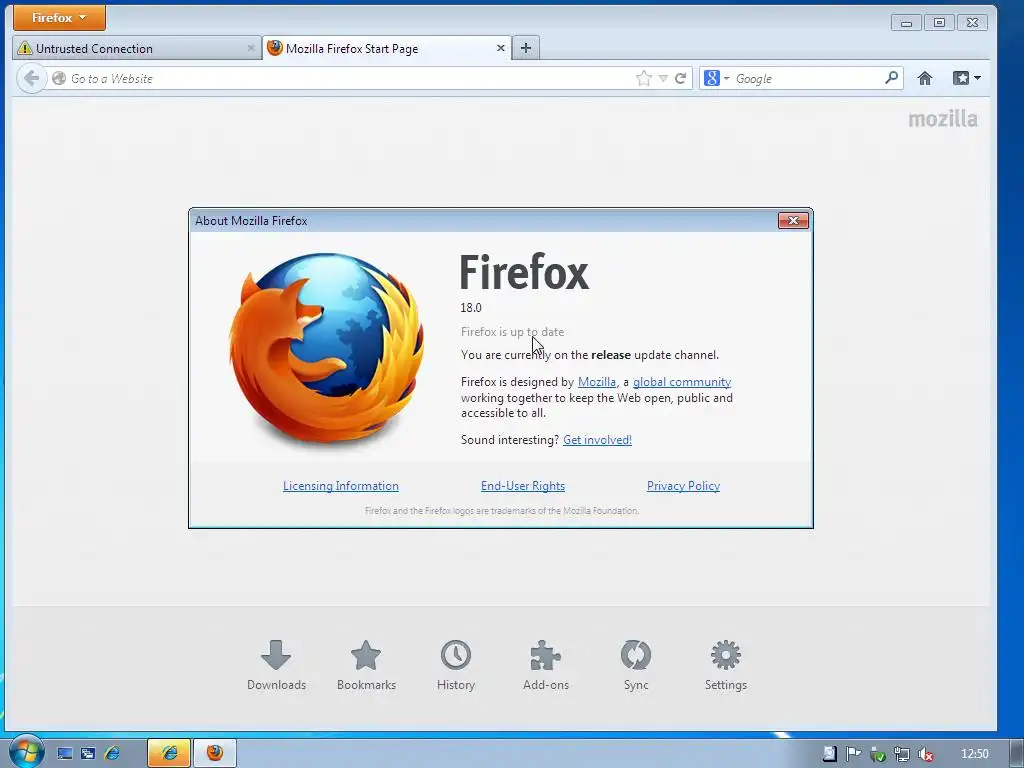Click the 12:50 taskbar clock
Image resolution: width=1024 pixels, height=768 pixels.
(x=975, y=754)
